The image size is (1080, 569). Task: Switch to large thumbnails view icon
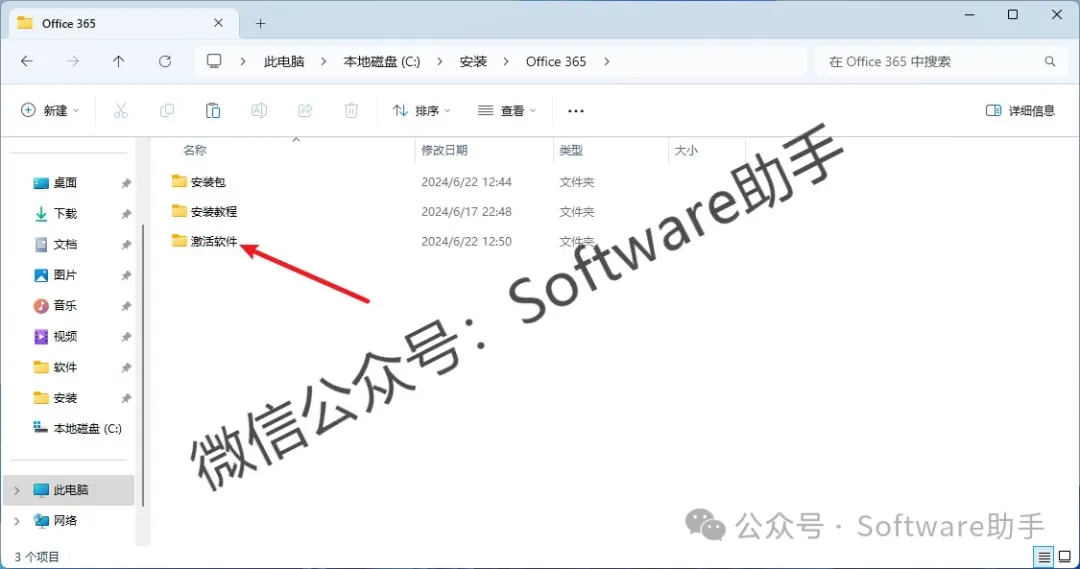pos(1065,557)
